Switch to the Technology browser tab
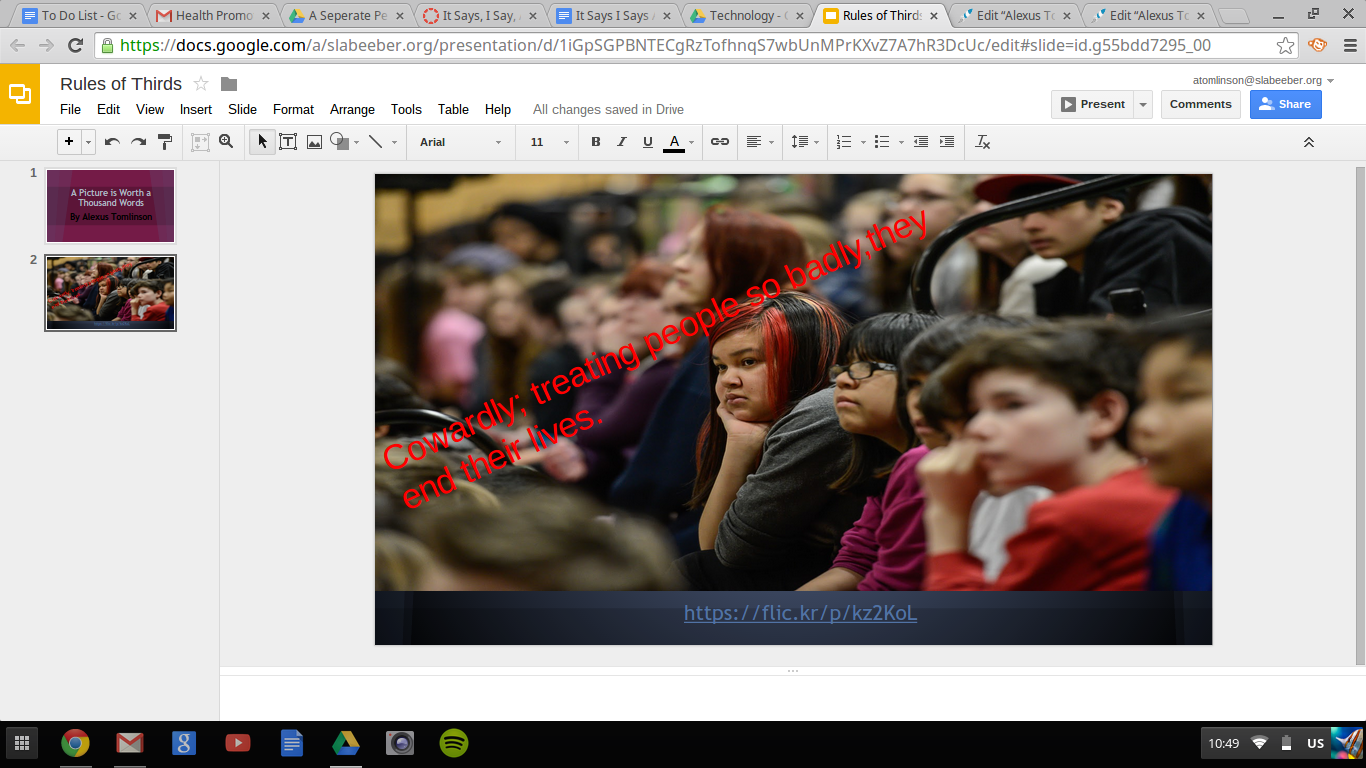 [x=746, y=16]
